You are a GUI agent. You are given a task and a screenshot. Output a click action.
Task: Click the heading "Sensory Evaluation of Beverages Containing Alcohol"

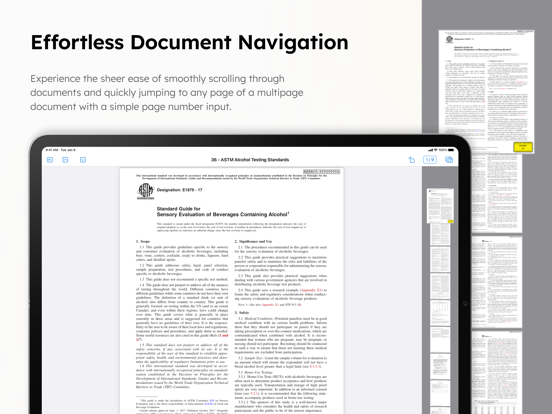223,214
